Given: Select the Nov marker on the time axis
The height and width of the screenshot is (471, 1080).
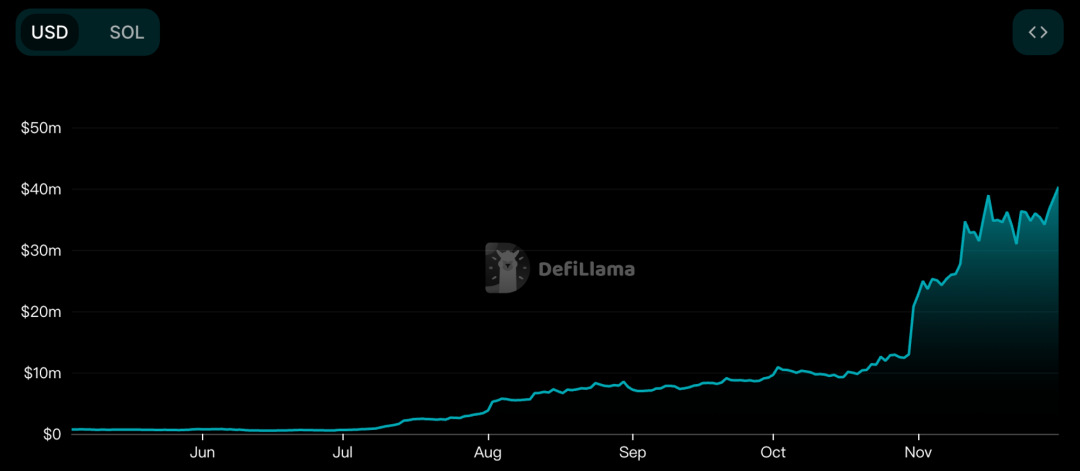Looking at the screenshot, I should 918,453.
